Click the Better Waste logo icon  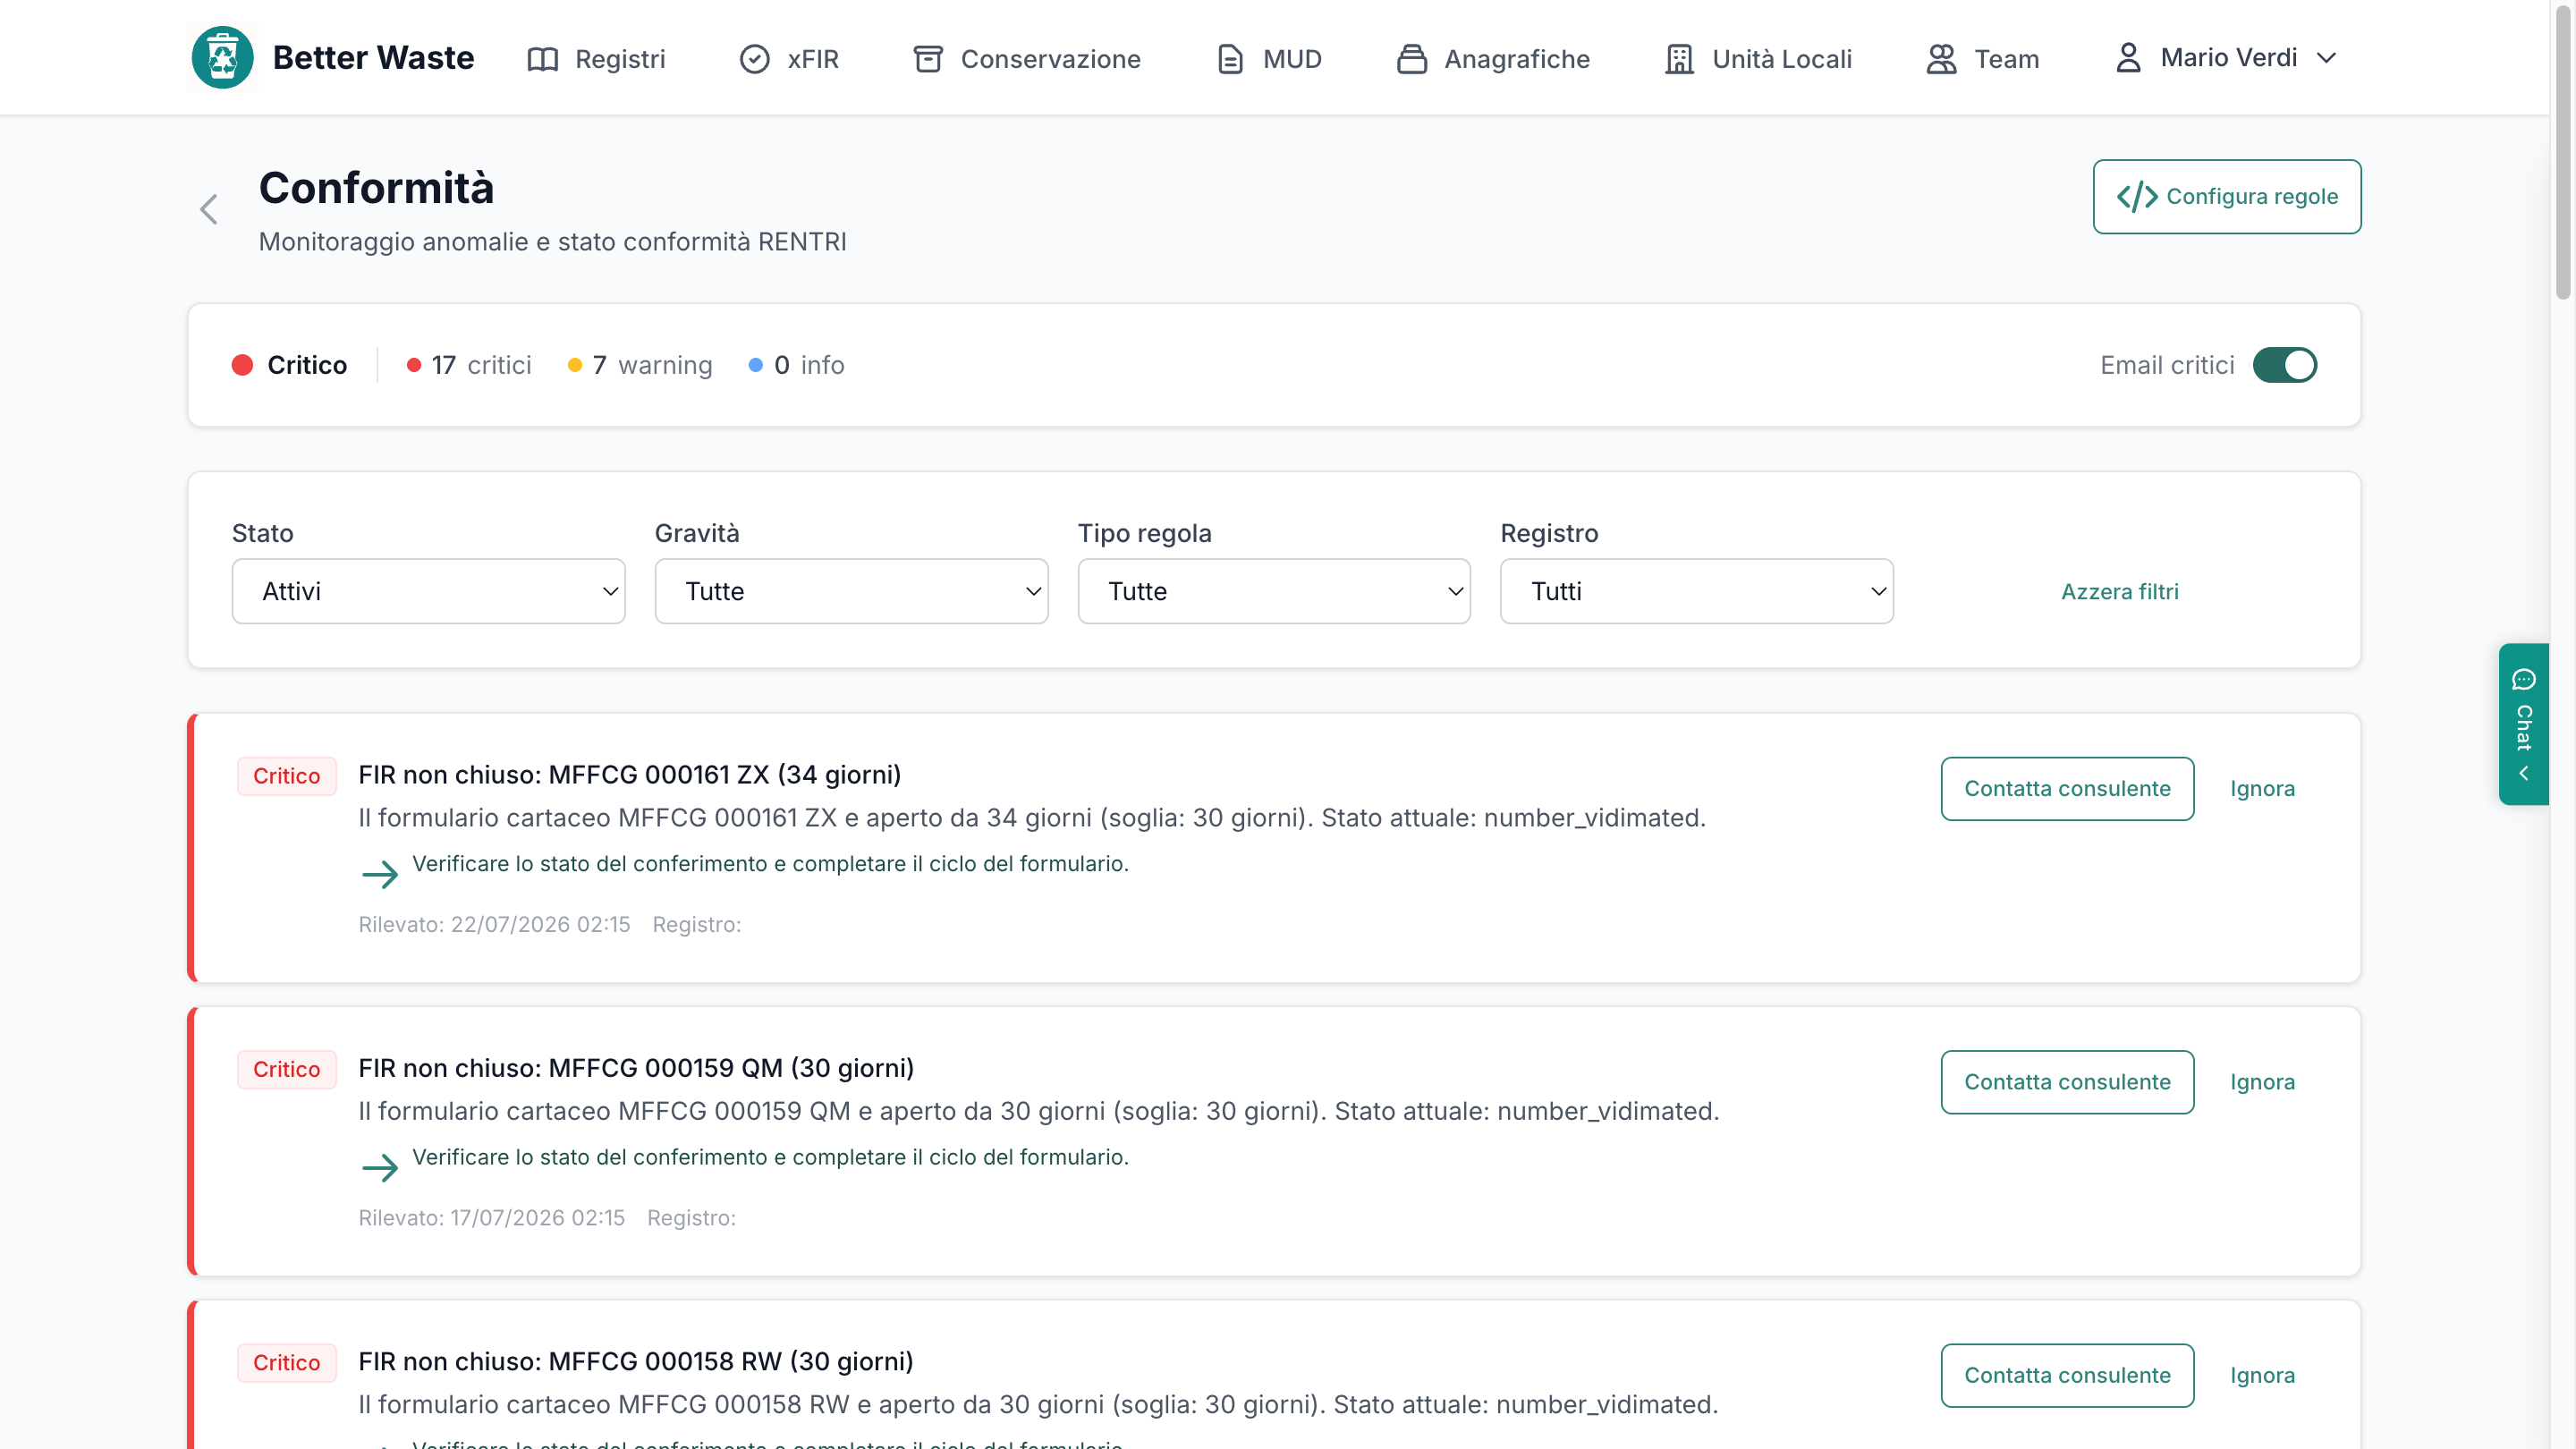tap(222, 58)
